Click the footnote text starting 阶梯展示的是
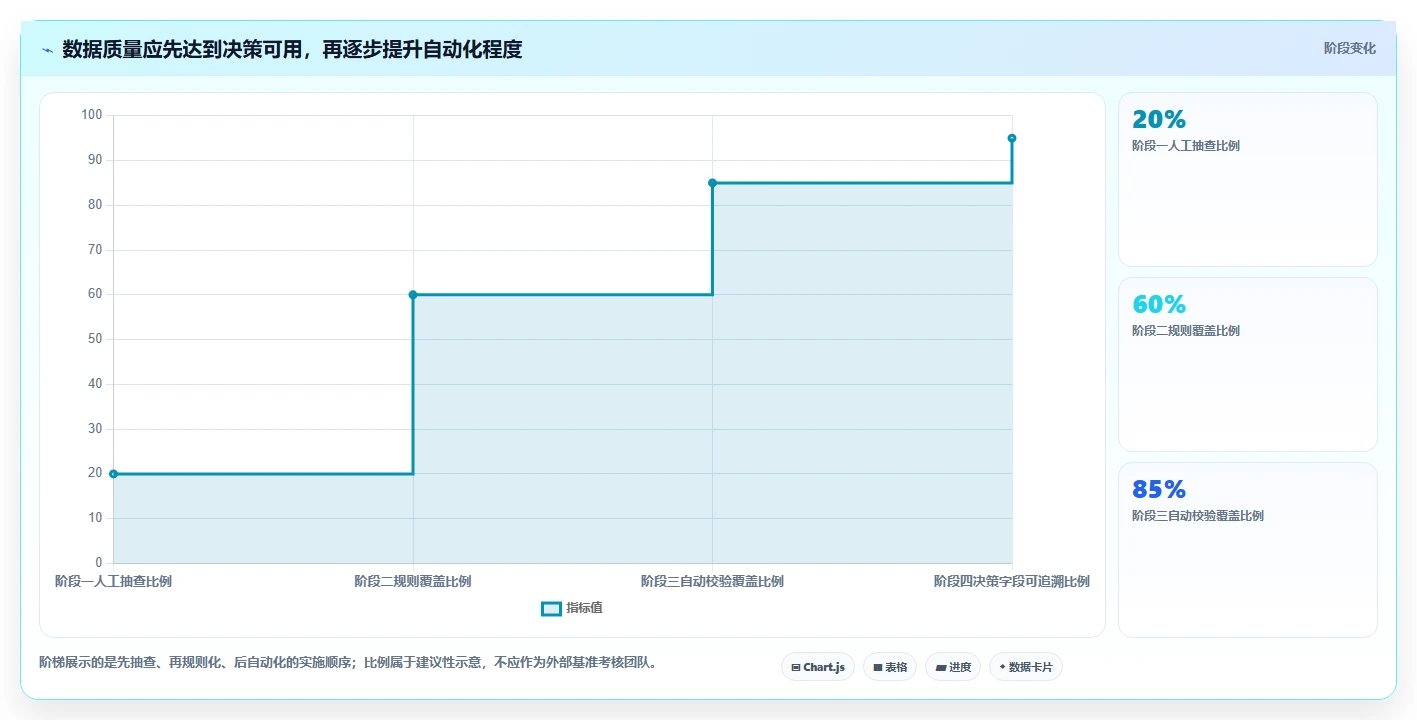The width and height of the screenshot is (1417, 720). pyautogui.click(x=349, y=662)
